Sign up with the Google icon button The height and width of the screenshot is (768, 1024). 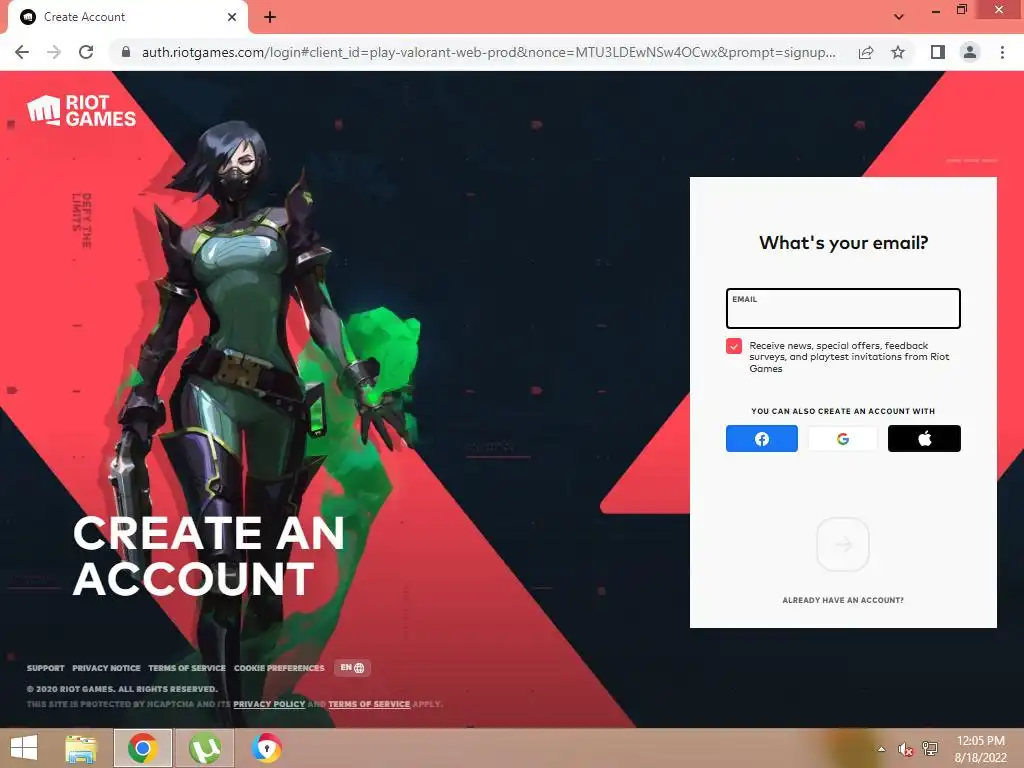(x=842, y=438)
